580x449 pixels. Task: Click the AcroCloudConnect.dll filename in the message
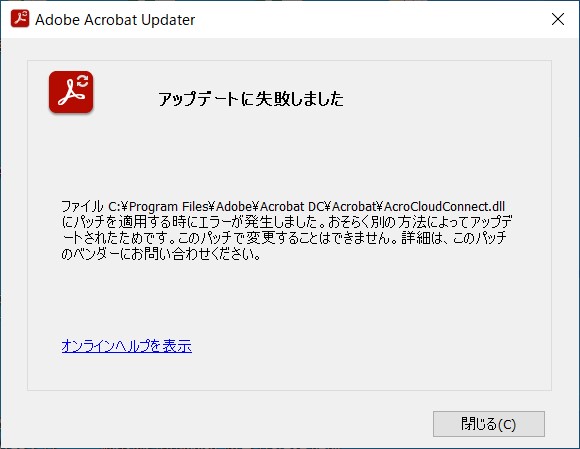(x=444, y=206)
